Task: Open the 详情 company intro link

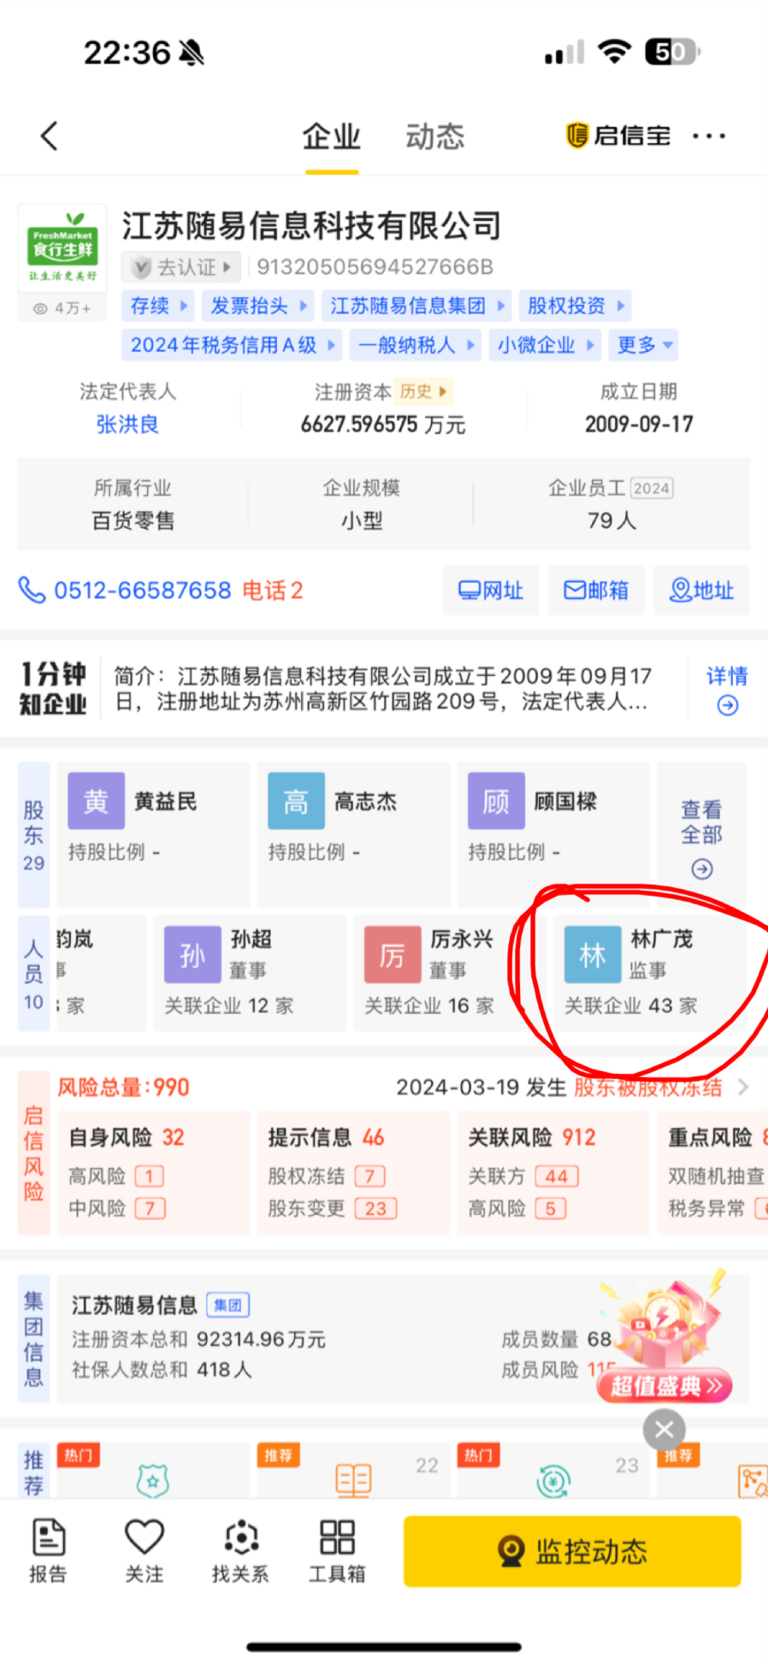Action: tap(727, 676)
